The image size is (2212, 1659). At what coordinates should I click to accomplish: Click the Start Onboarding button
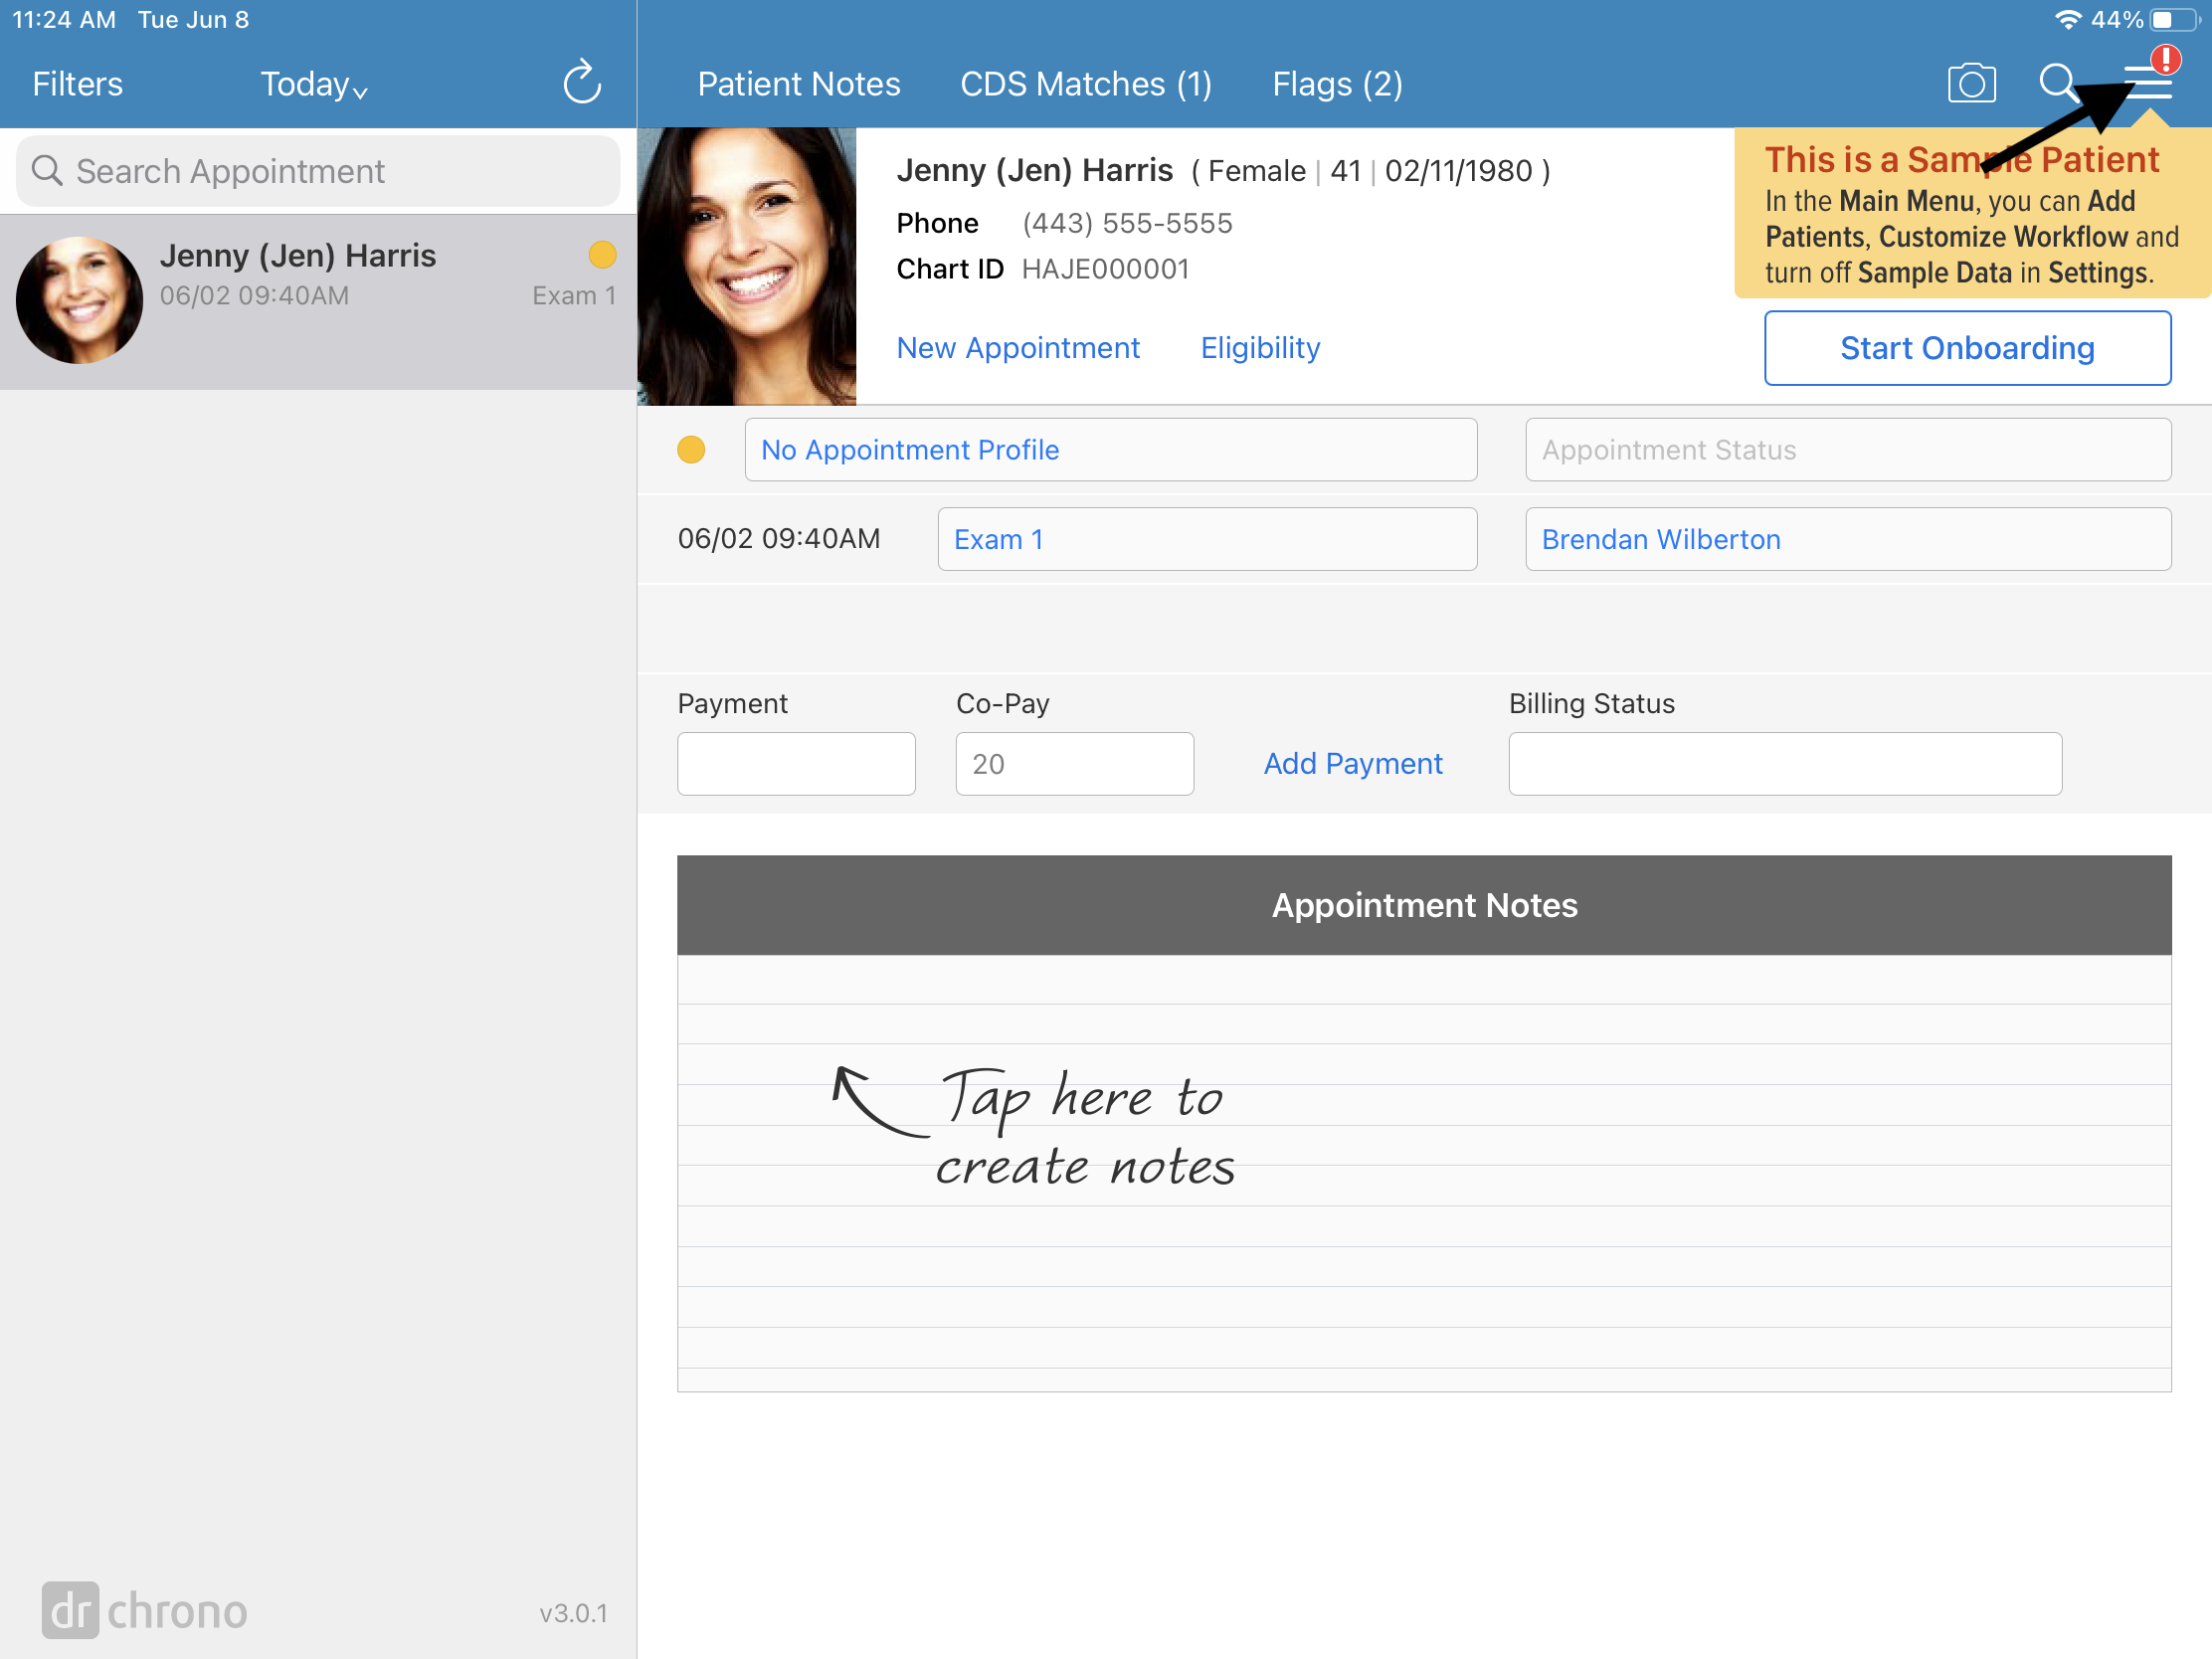1966,347
